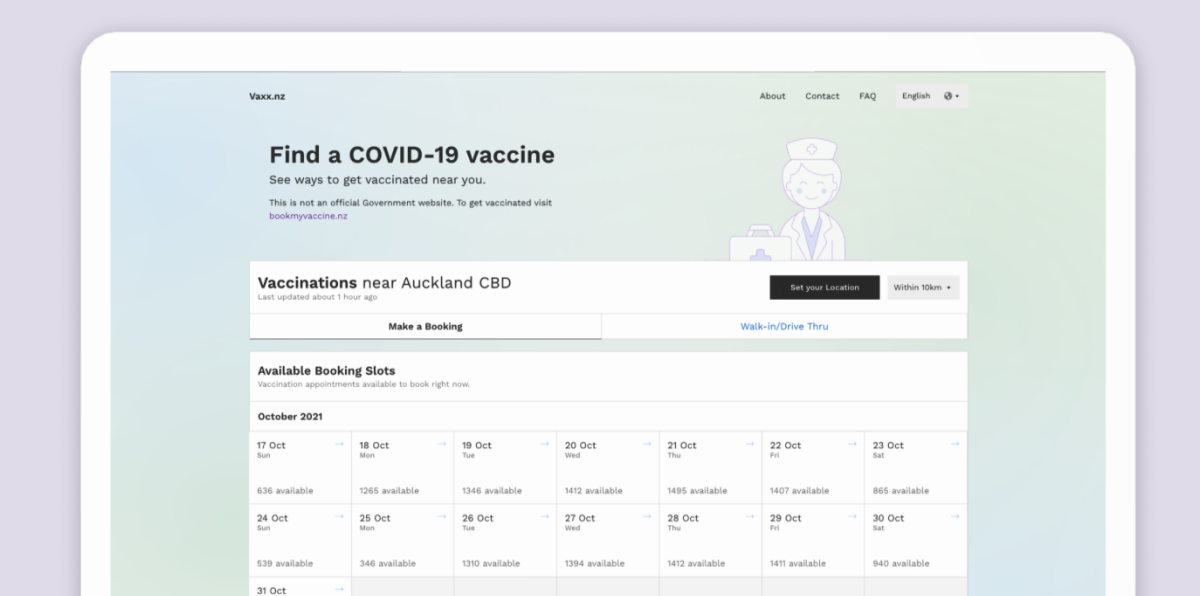The width and height of the screenshot is (1200, 596).
Task: Click the '1310 available' count
Action: (491, 563)
